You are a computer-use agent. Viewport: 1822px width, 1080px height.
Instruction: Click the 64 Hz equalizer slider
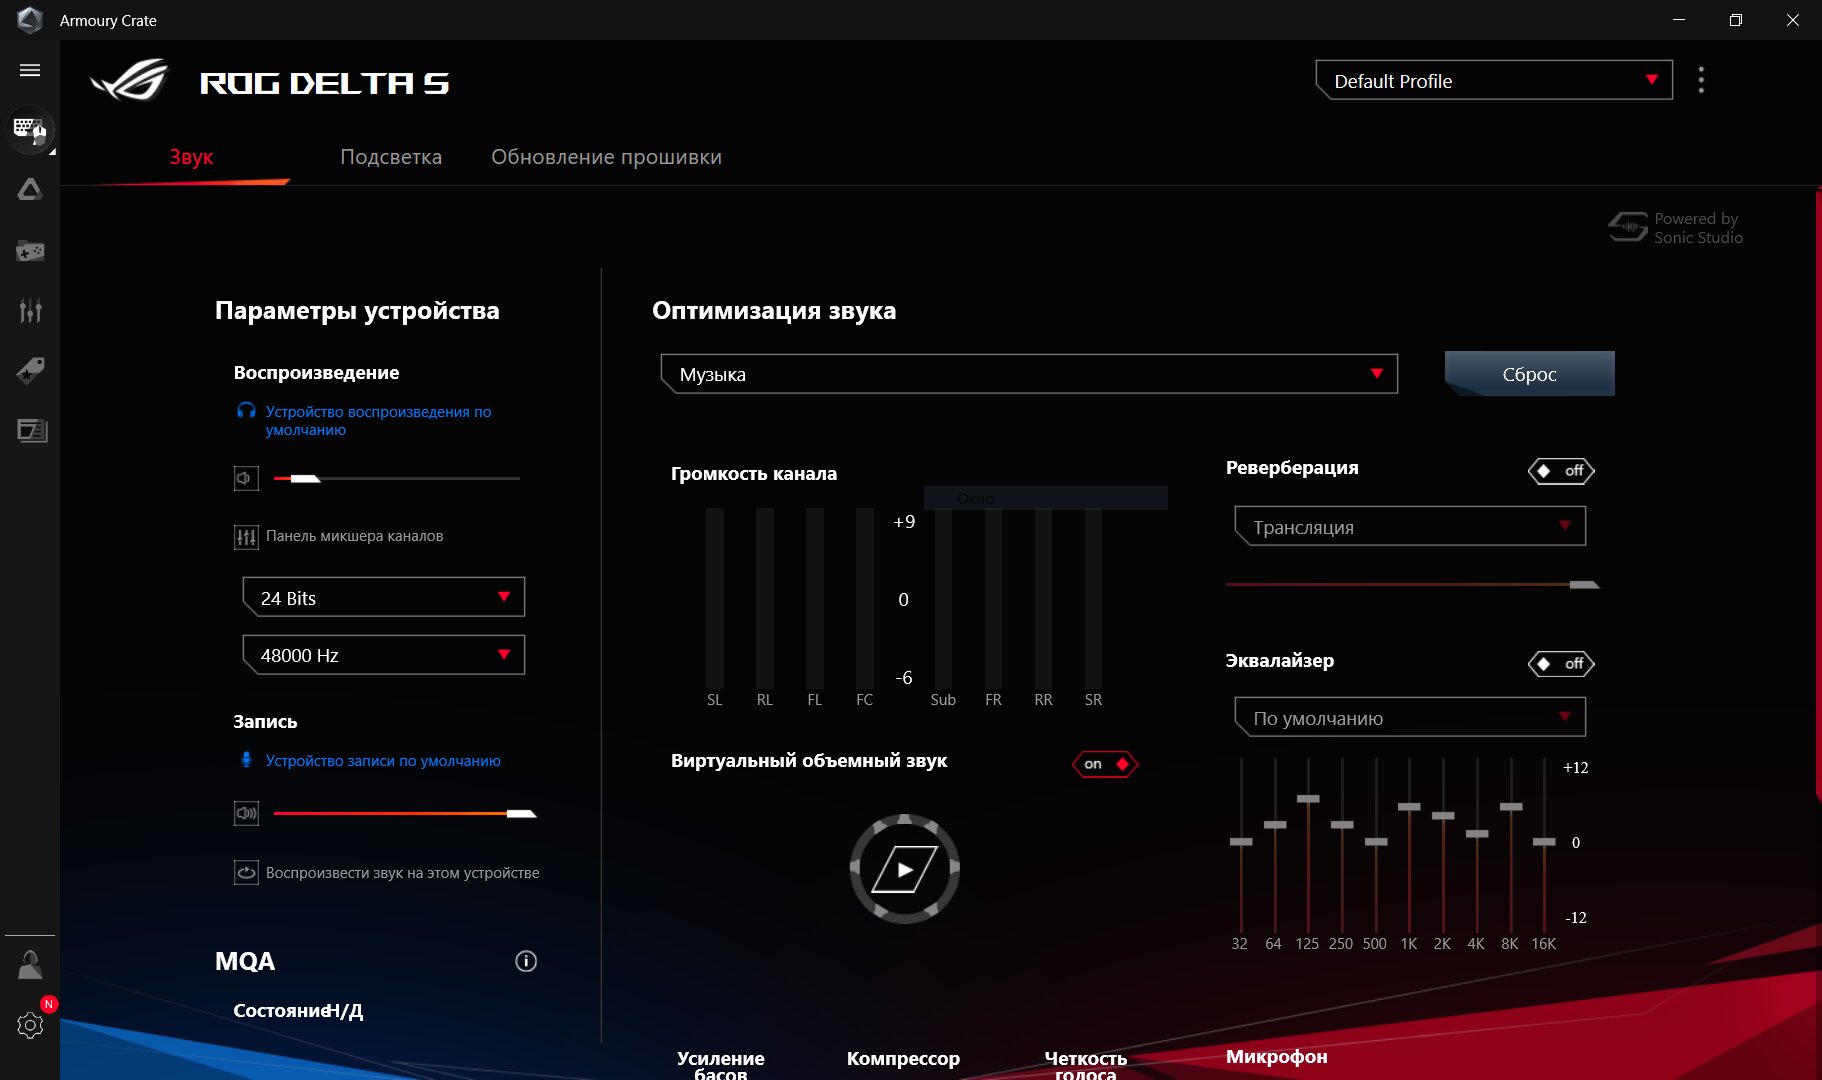click(x=1275, y=825)
